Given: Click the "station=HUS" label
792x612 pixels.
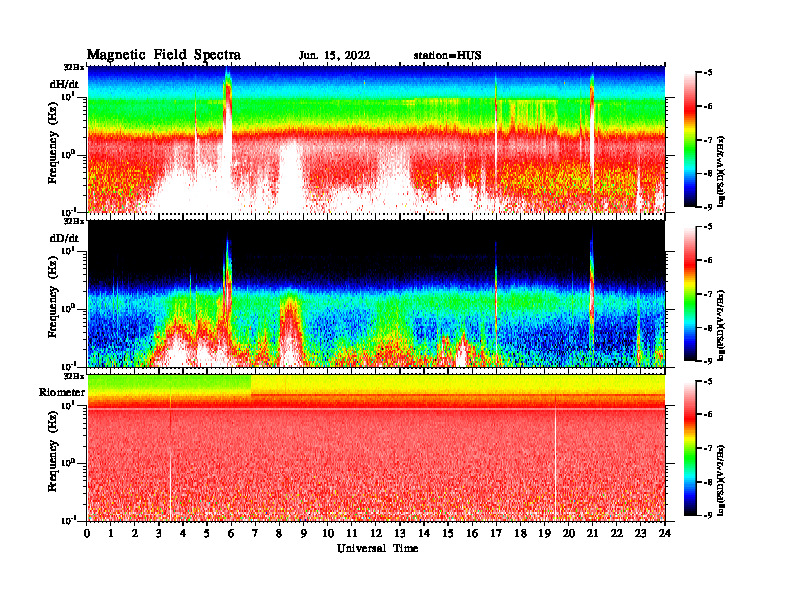Looking at the screenshot, I should coord(447,56).
